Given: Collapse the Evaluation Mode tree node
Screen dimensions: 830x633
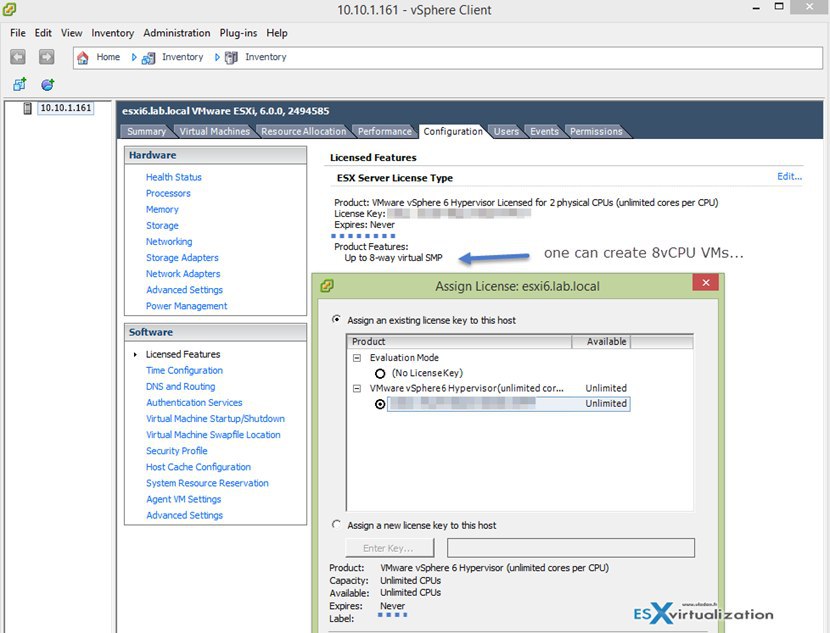Looking at the screenshot, I should pyautogui.click(x=357, y=358).
